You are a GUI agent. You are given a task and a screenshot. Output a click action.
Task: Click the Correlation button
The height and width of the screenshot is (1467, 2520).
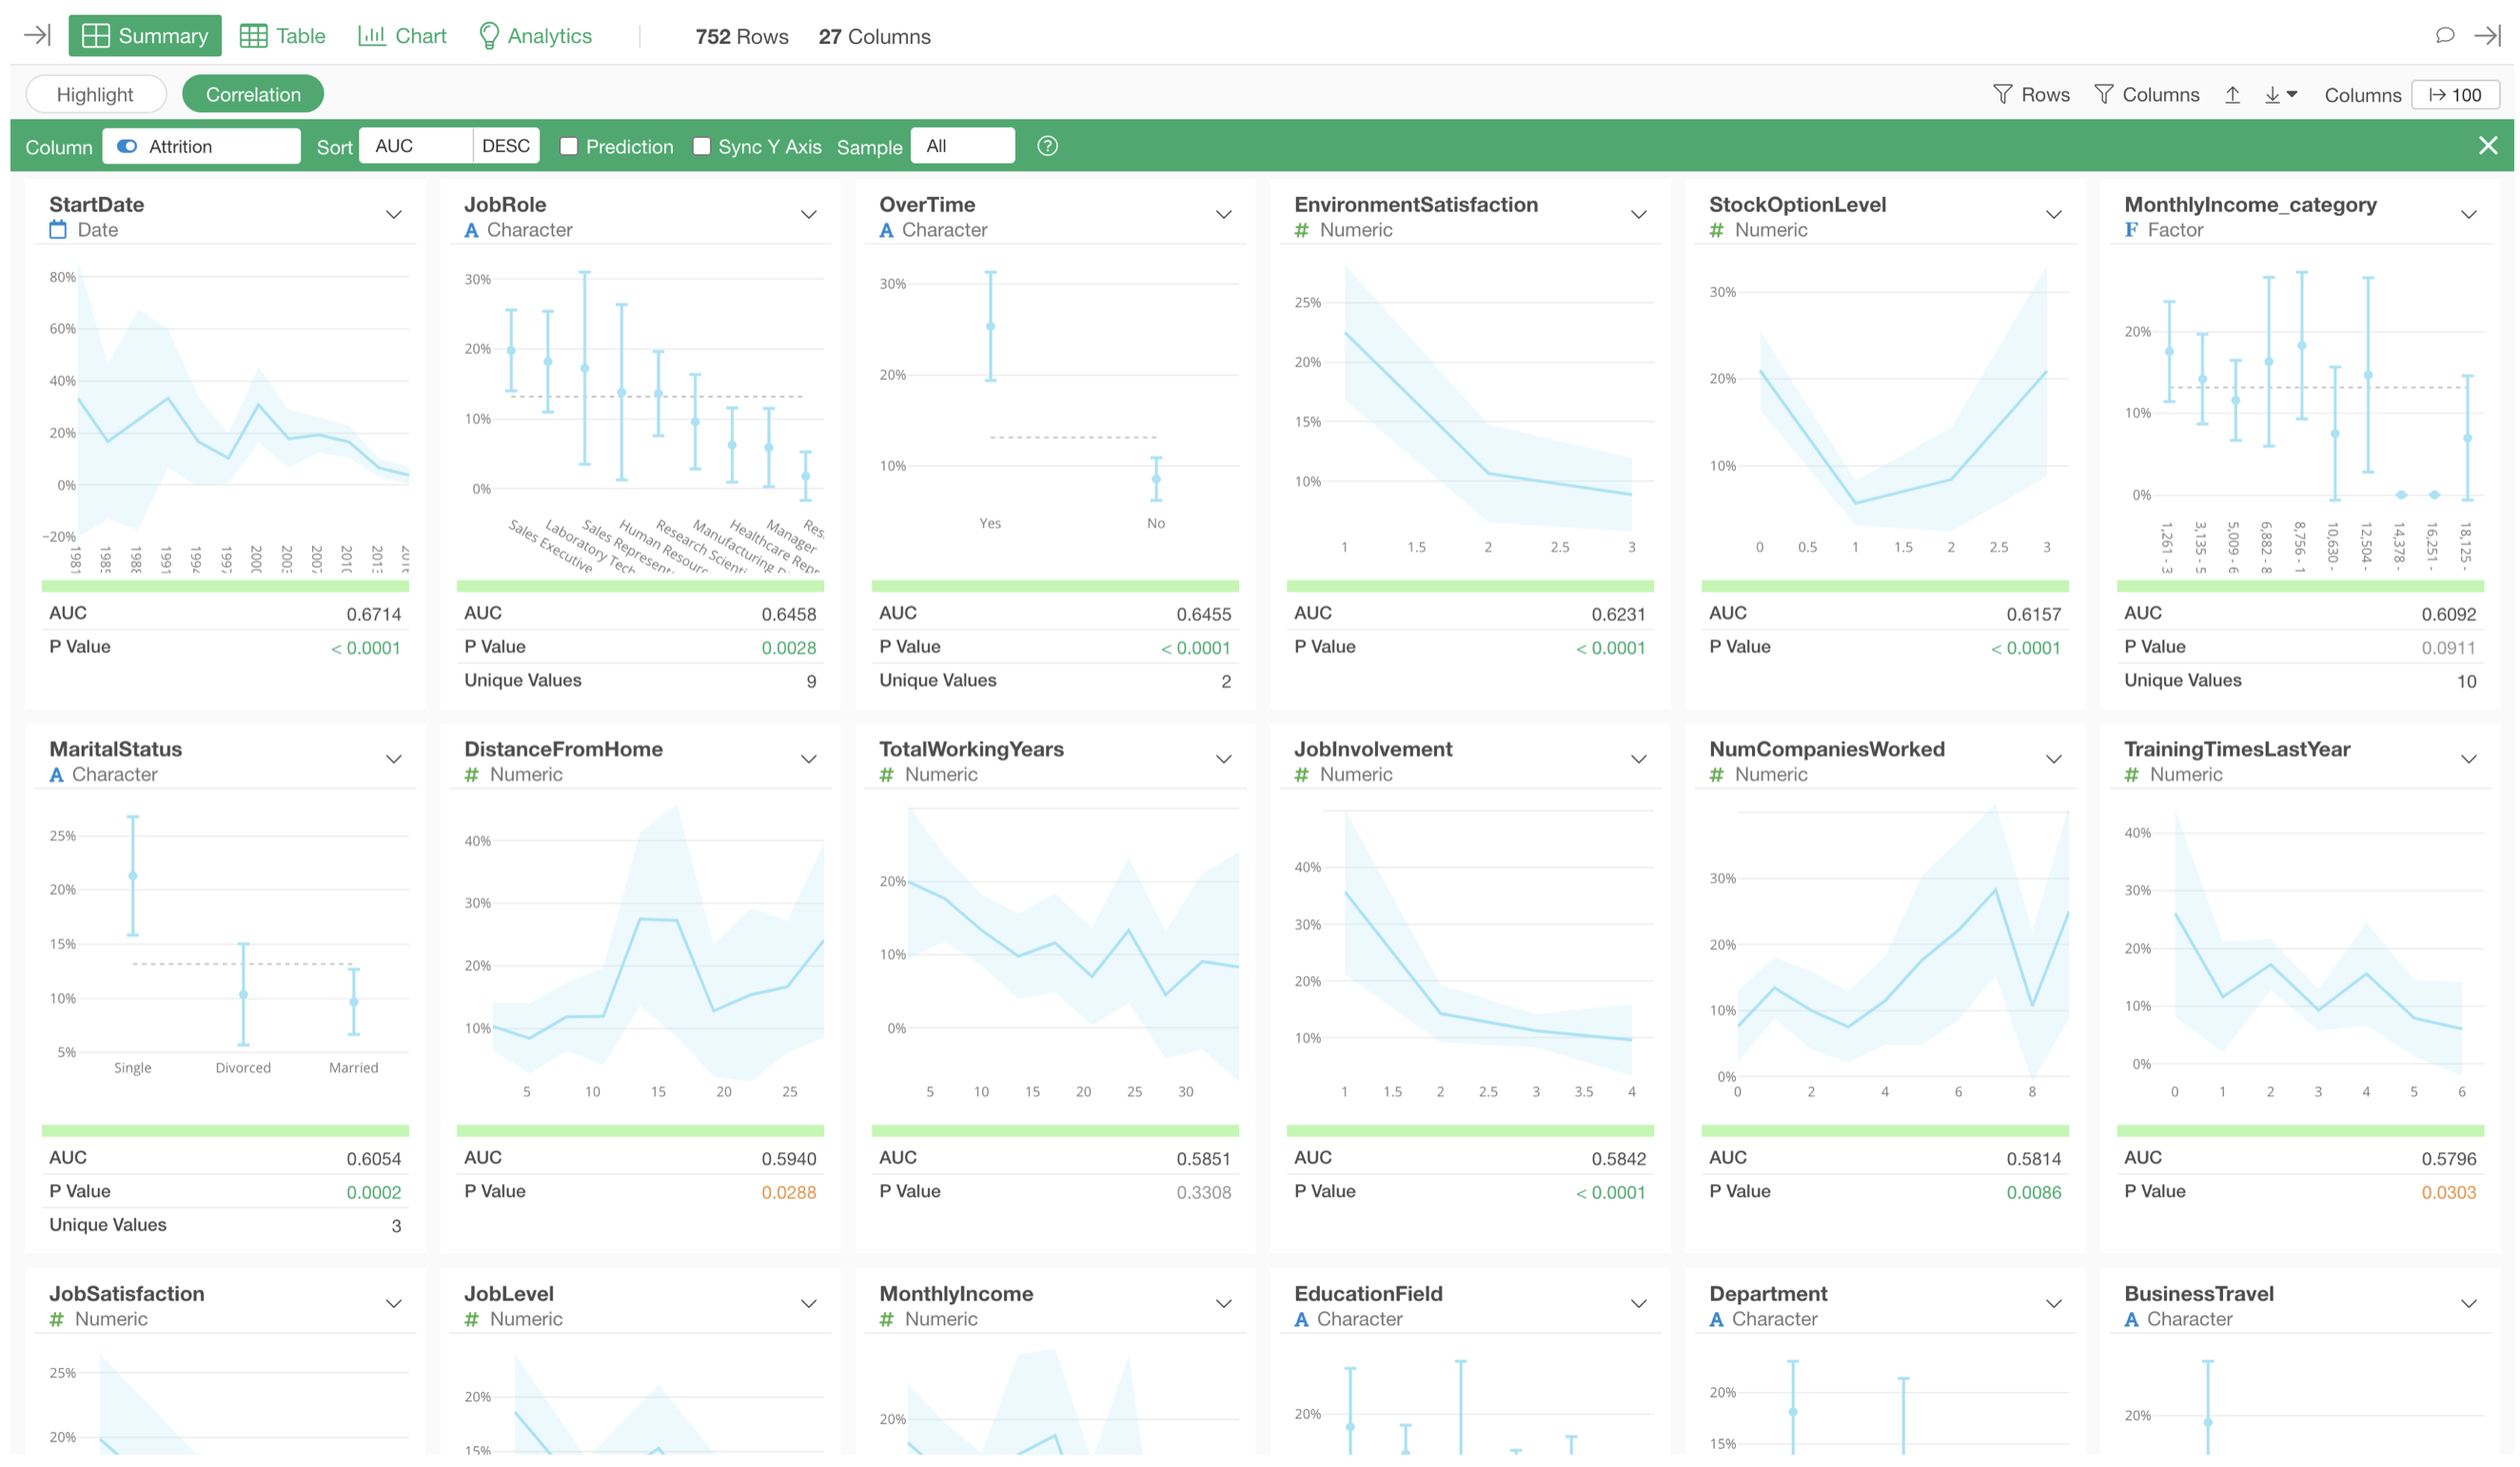[253, 94]
